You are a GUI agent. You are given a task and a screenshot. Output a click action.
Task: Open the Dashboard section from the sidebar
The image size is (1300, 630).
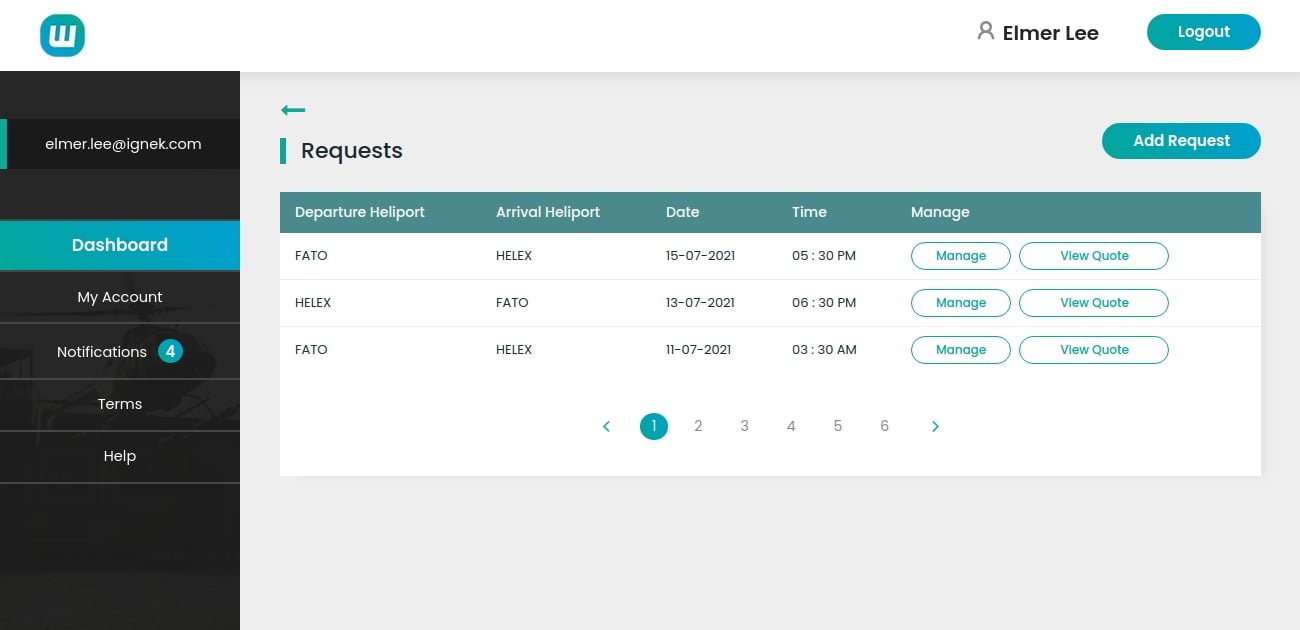[119, 244]
